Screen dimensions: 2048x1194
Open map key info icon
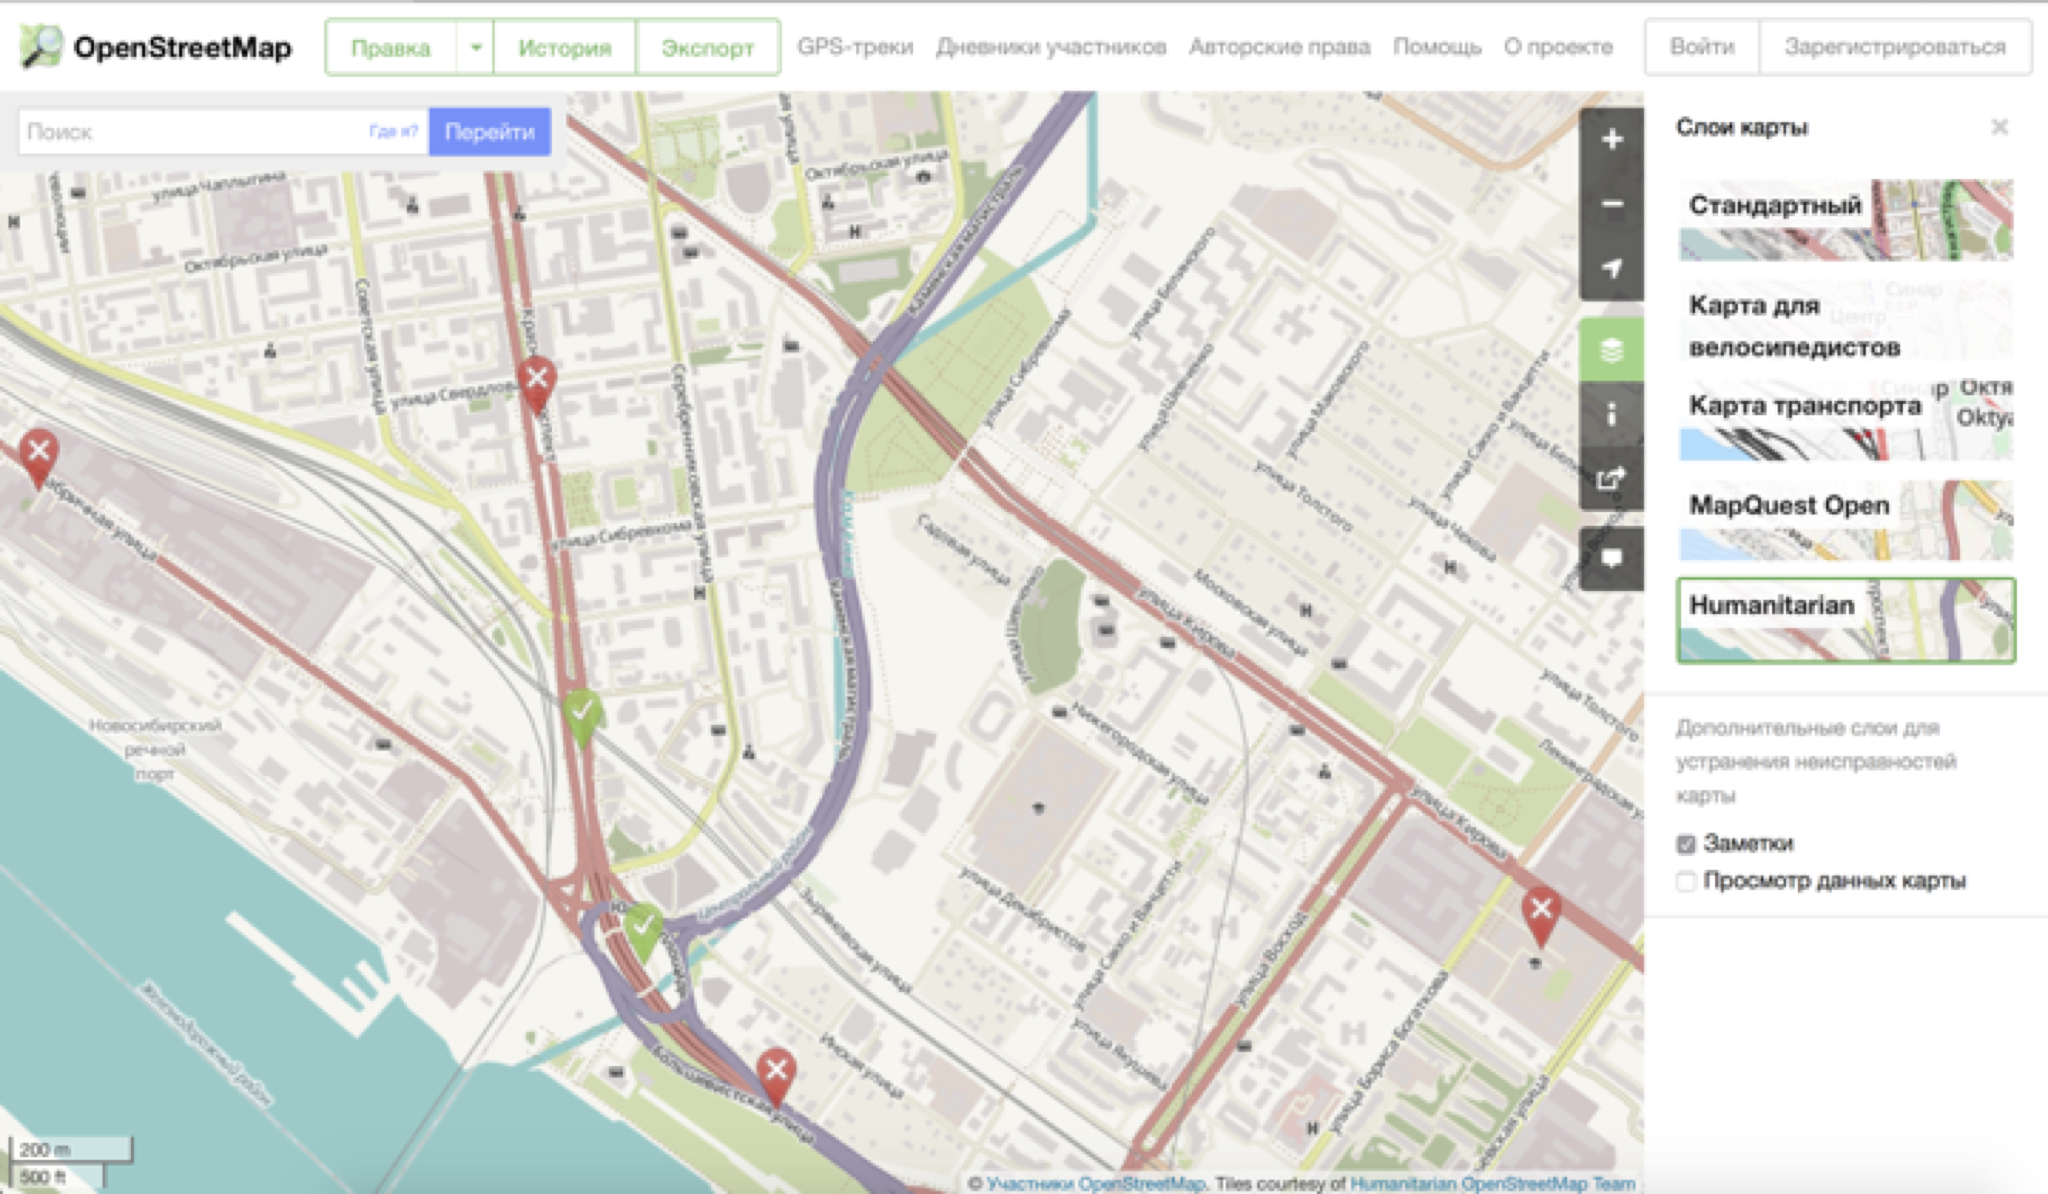pyautogui.click(x=1611, y=414)
